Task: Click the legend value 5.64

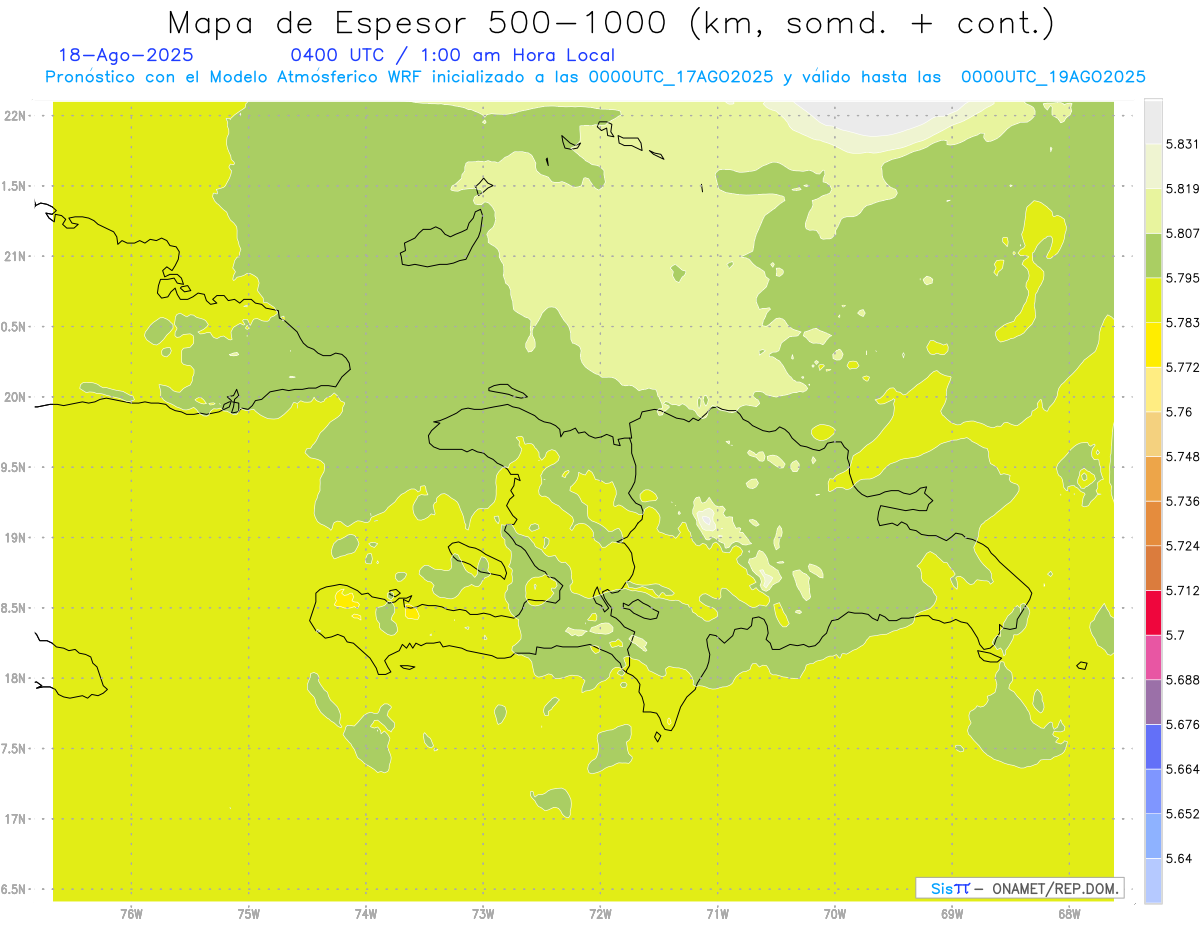Action: pos(1179,859)
